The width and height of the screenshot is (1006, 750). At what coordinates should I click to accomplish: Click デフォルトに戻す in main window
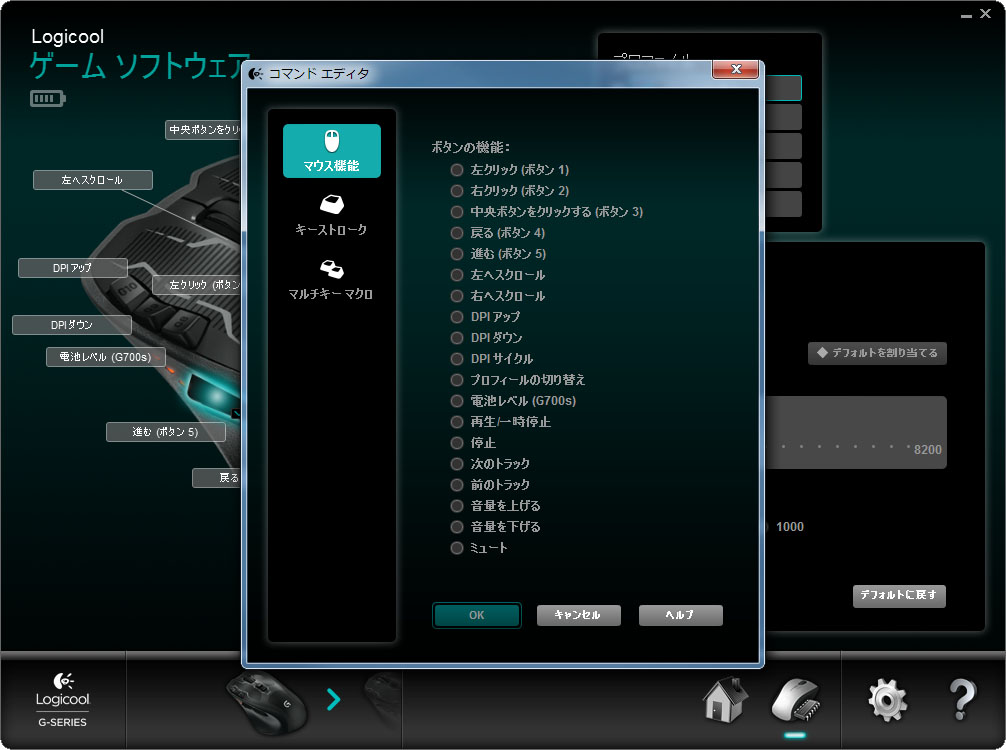[x=899, y=595]
